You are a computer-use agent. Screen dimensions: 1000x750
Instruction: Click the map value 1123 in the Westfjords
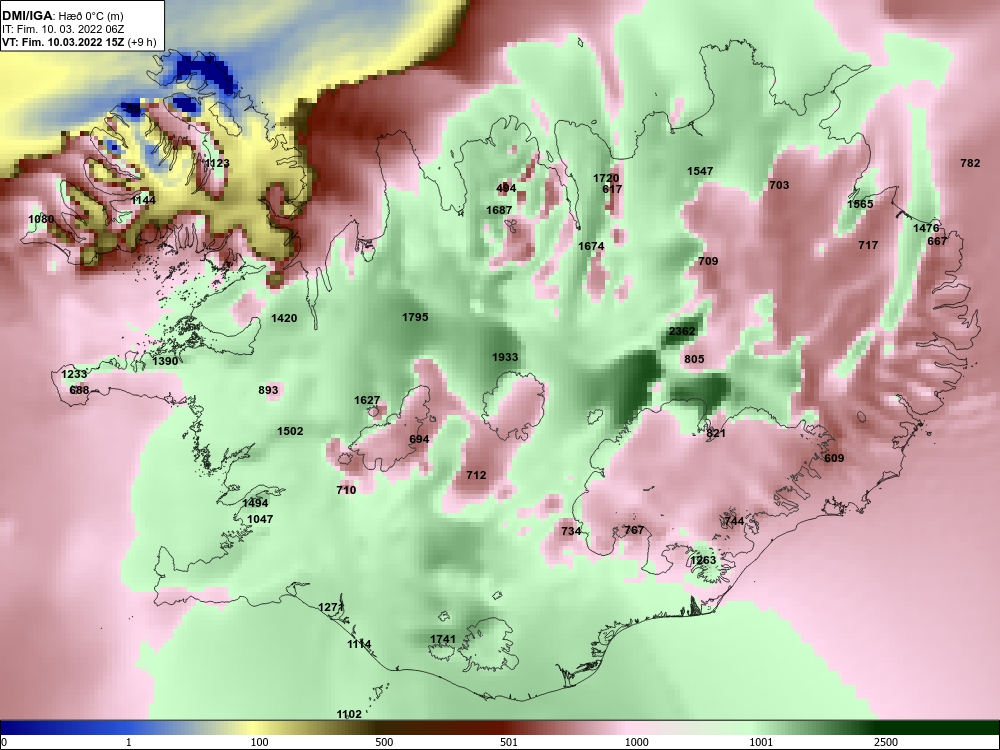coord(217,163)
